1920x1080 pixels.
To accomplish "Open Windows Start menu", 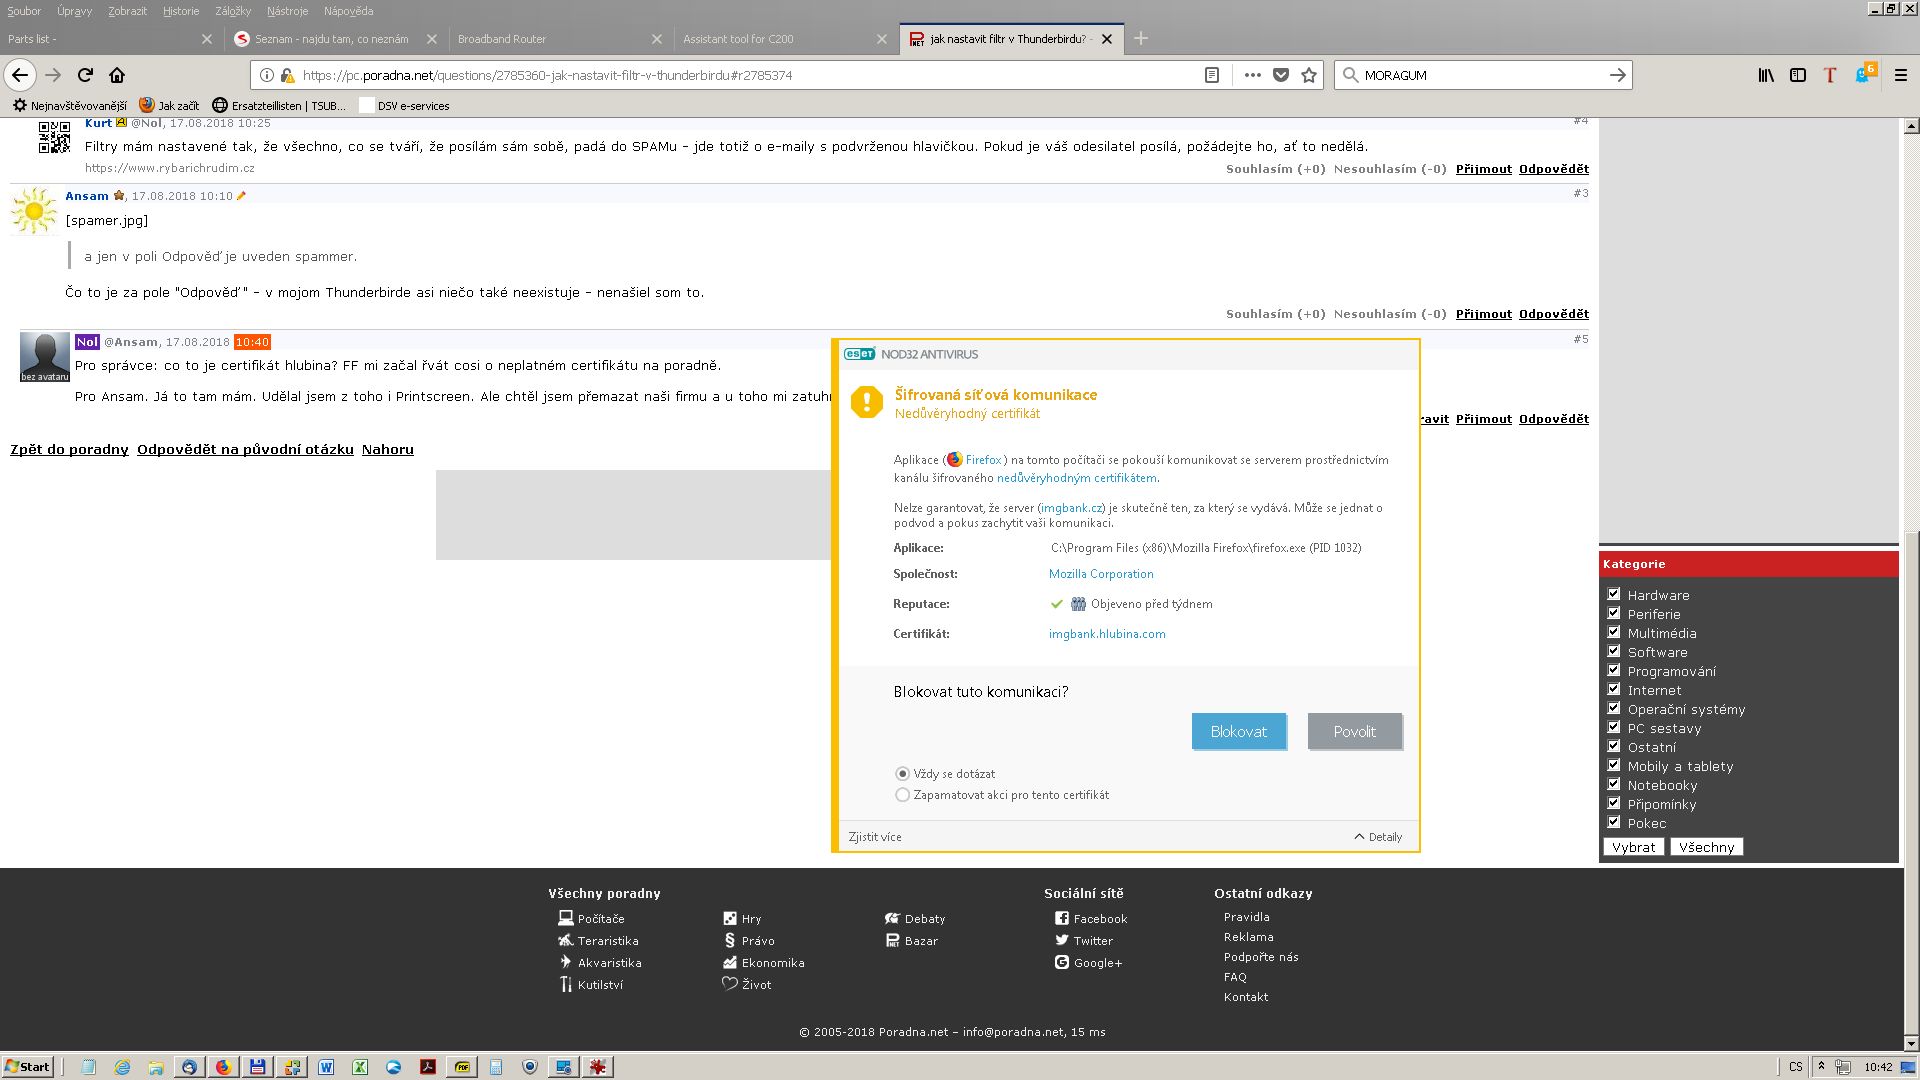I will coord(27,1066).
